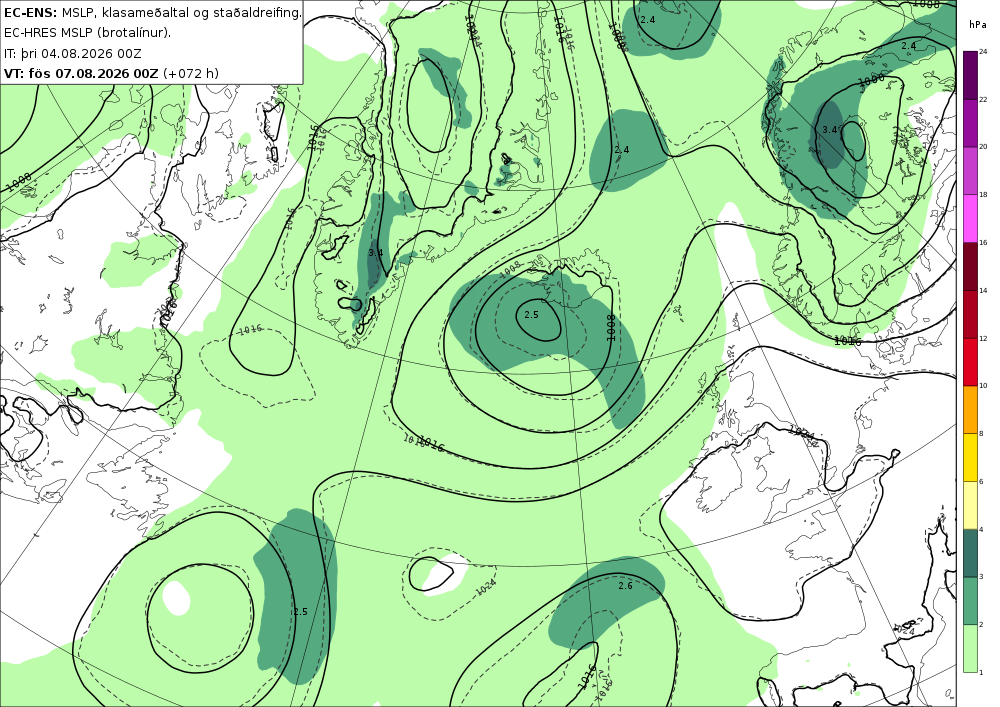The image size is (1000, 707).
Task: Select the yellow 6–8 hPa legend color
Action: tap(970, 458)
